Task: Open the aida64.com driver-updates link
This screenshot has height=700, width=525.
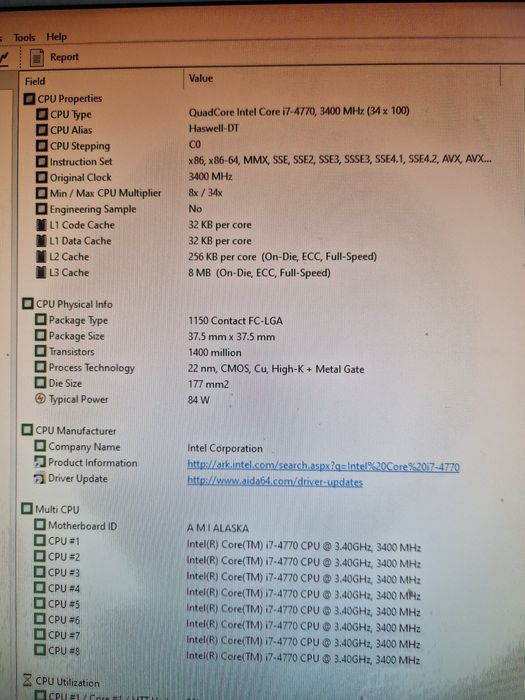Action: [x=275, y=482]
